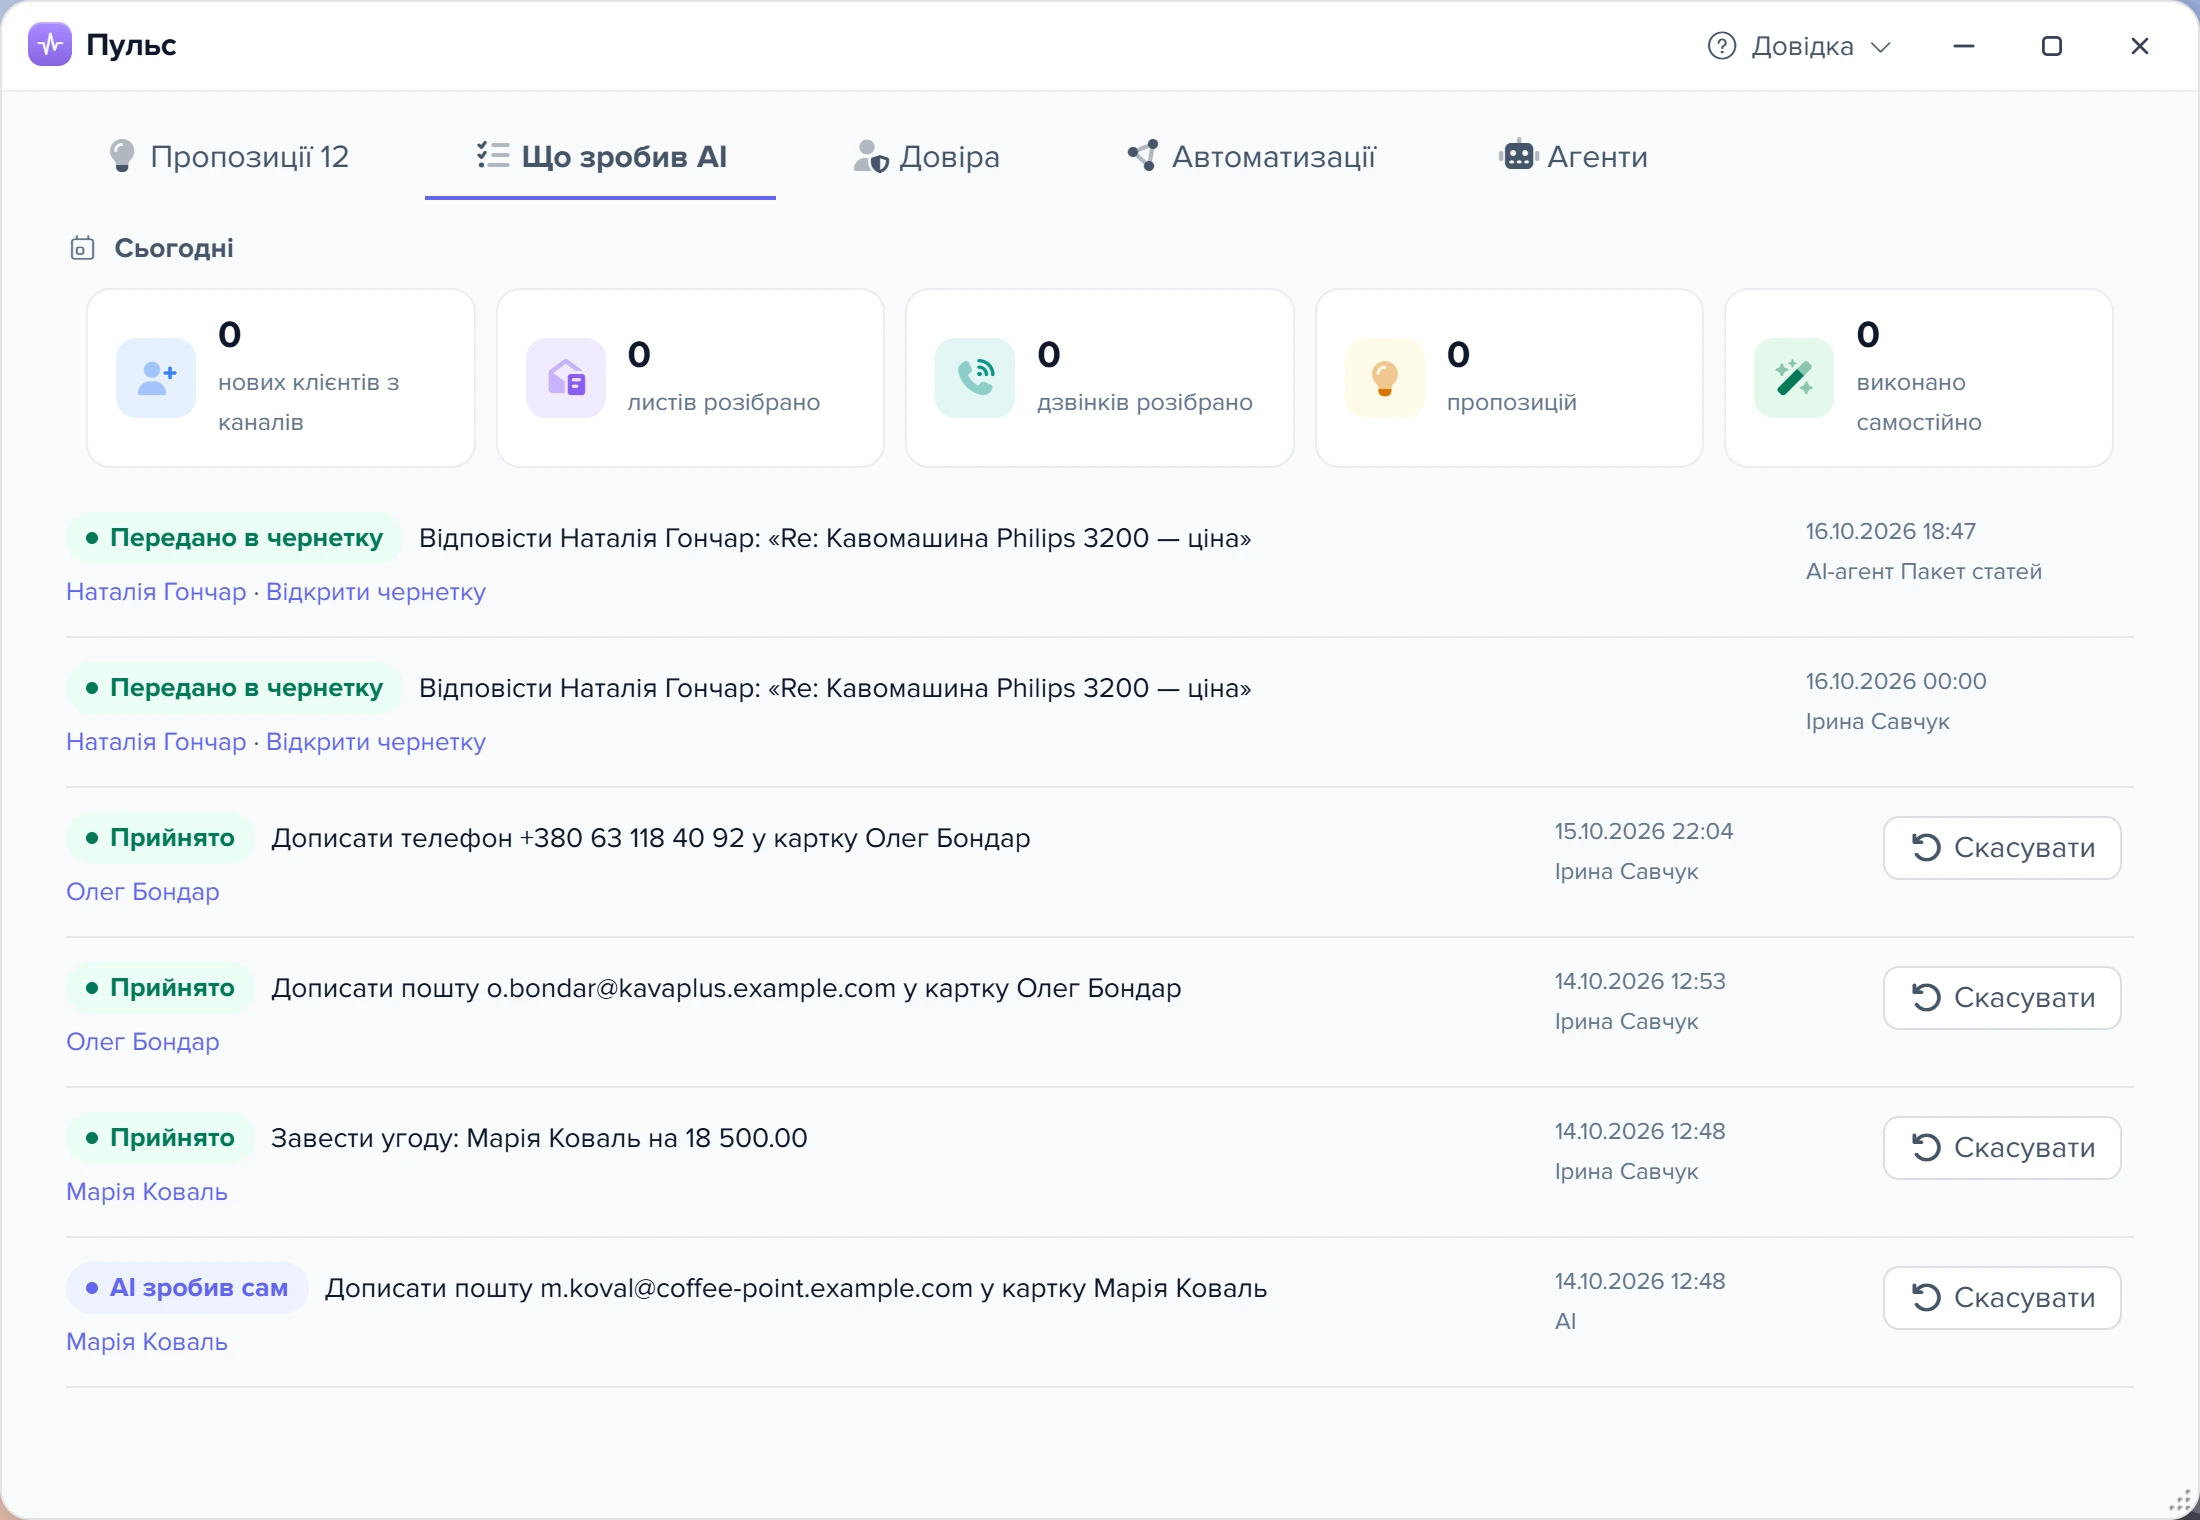Click the robot icon on Агенти tab
Screen dimensions: 2200x1520
coord(1518,155)
